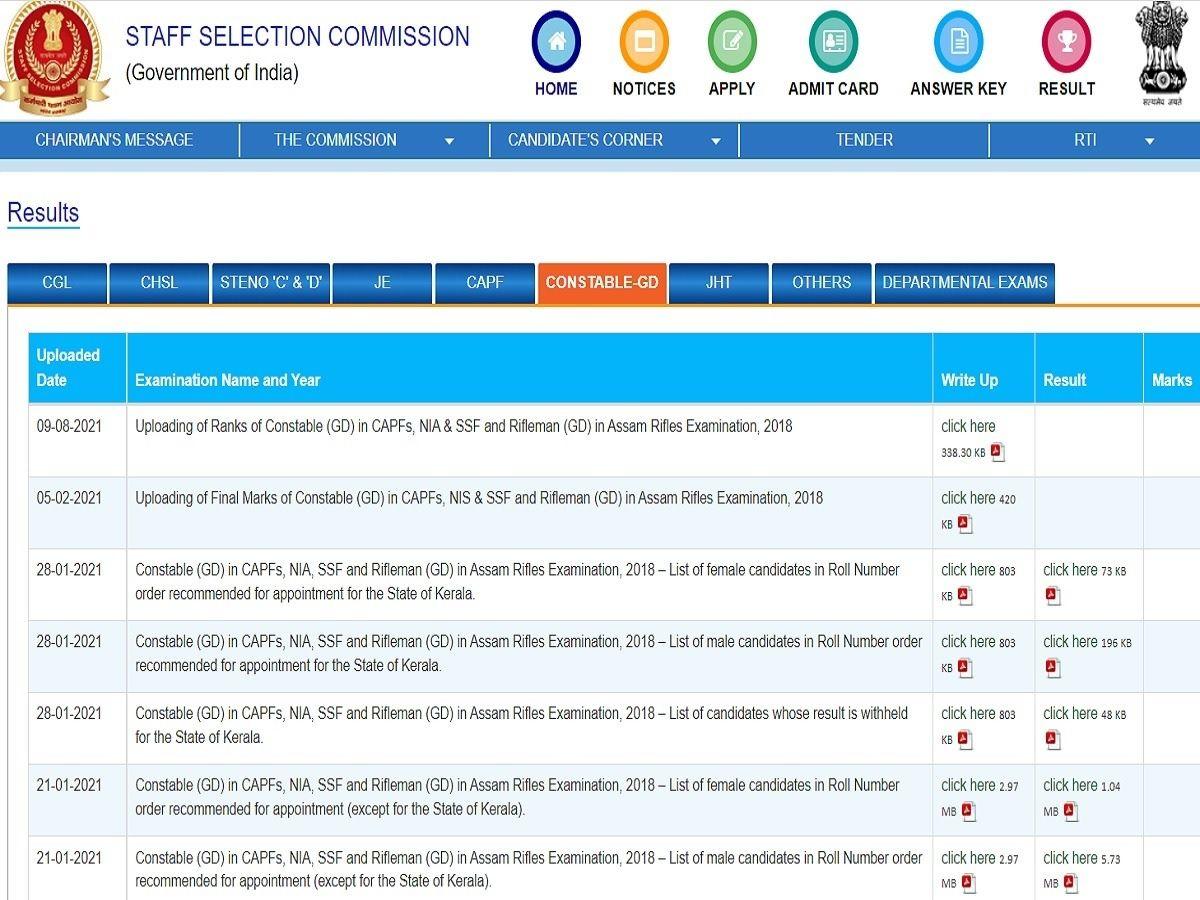Switch to the STENO 'C' & 'D' tab
Viewport: 1200px width, 900px height.
271,283
